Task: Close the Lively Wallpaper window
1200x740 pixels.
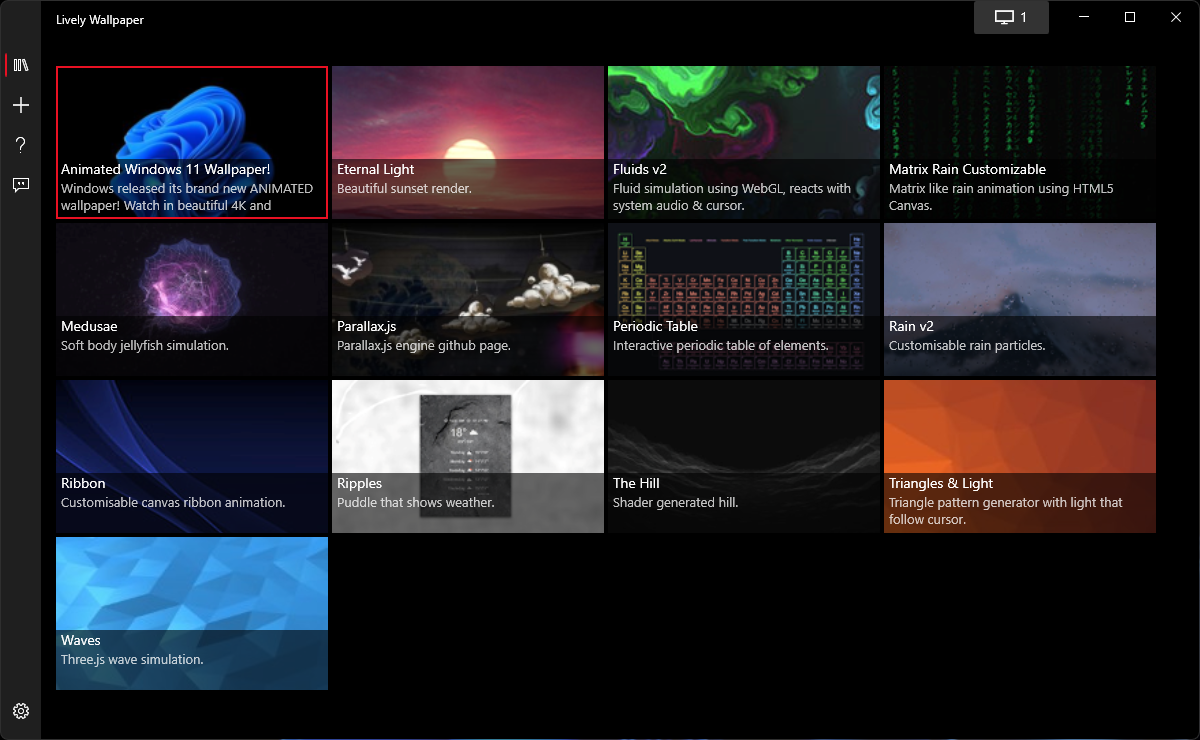Action: (x=1176, y=17)
